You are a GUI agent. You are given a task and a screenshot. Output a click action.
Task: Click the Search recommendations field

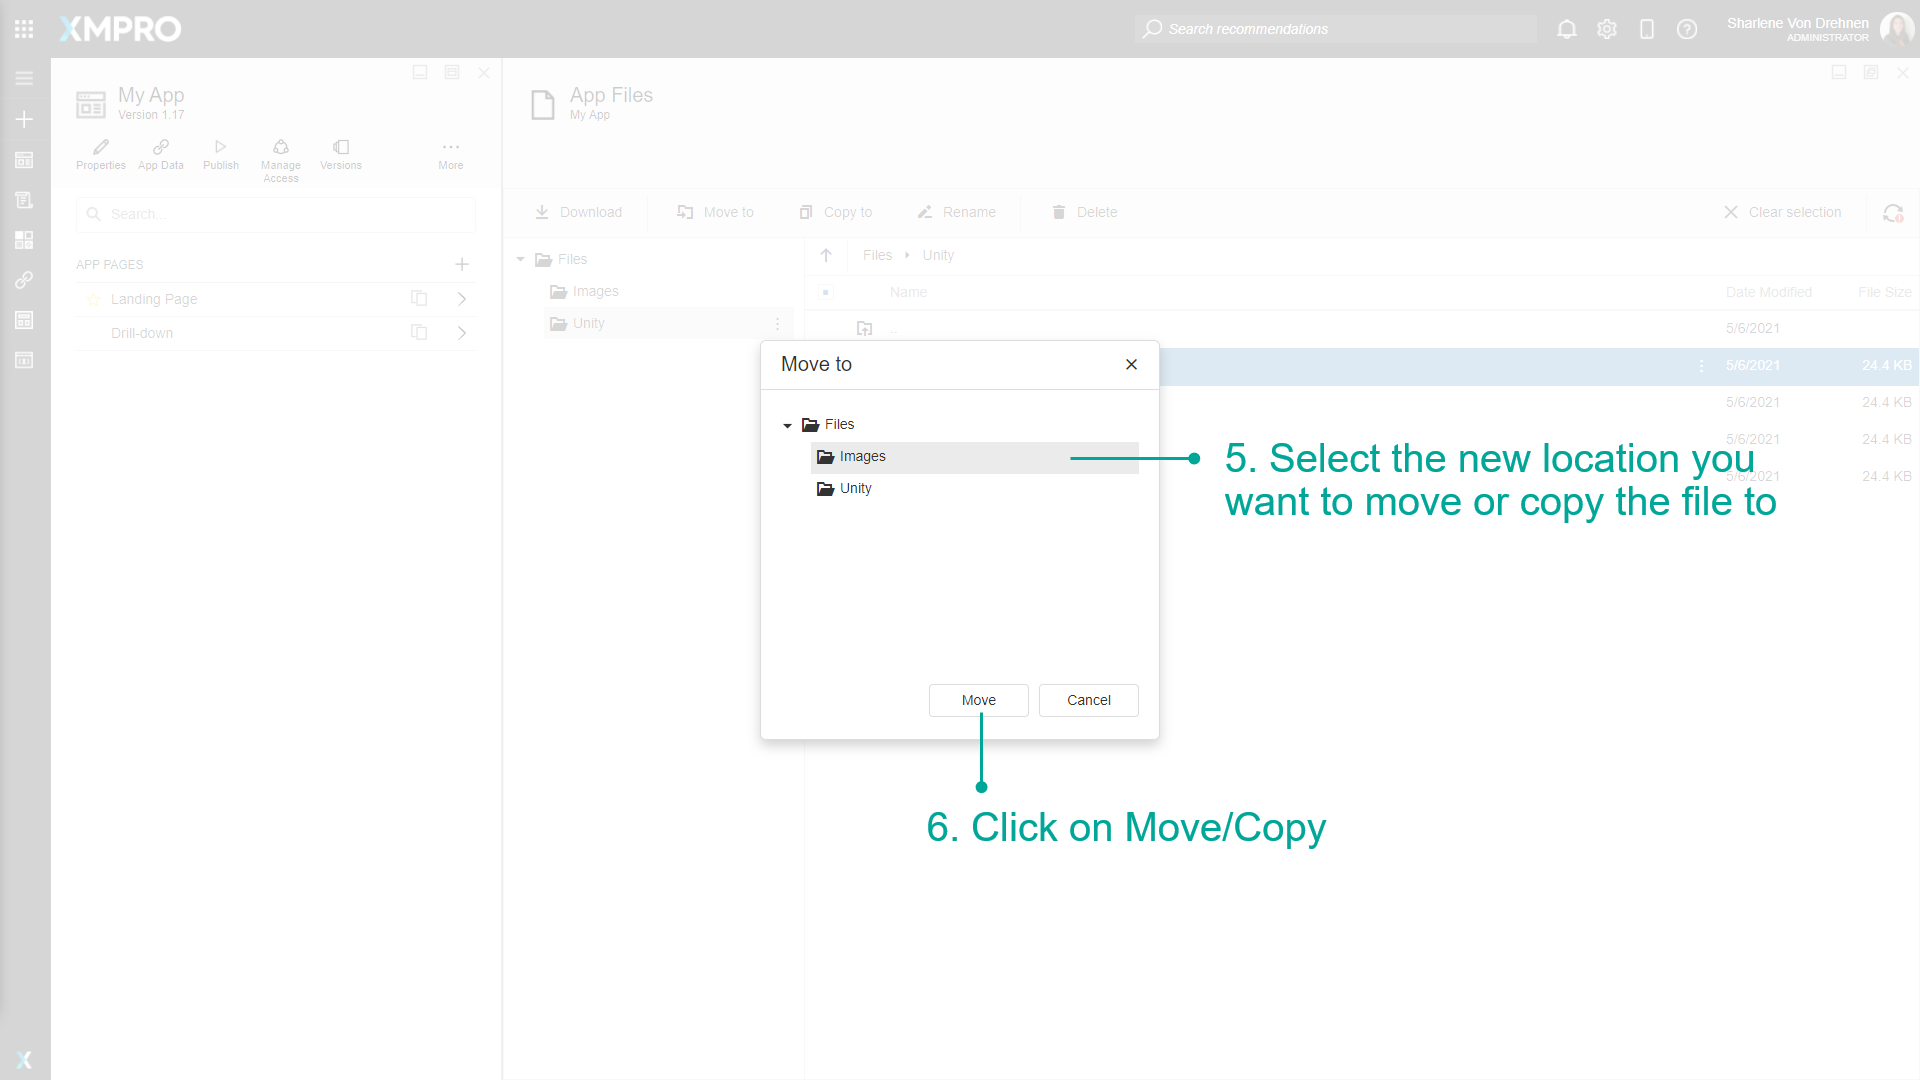(1335, 29)
